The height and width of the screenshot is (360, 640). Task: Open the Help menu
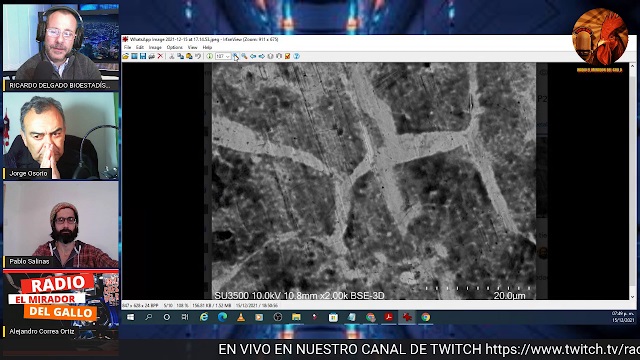click(207, 47)
